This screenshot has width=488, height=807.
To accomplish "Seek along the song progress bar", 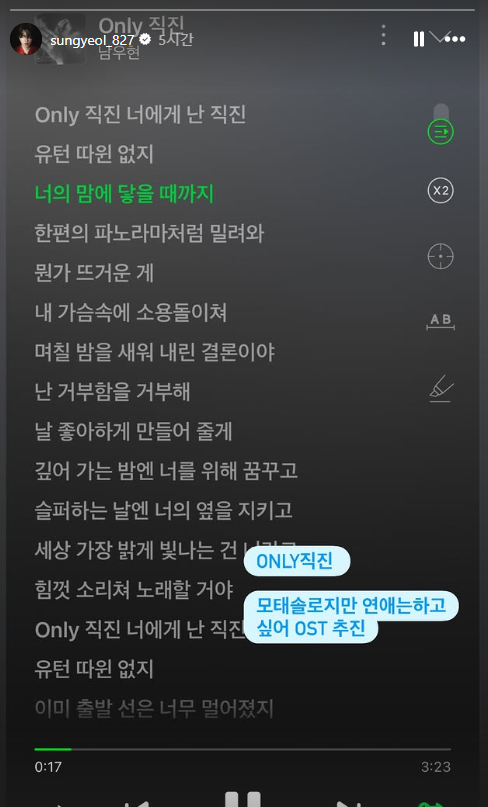I will (242, 749).
